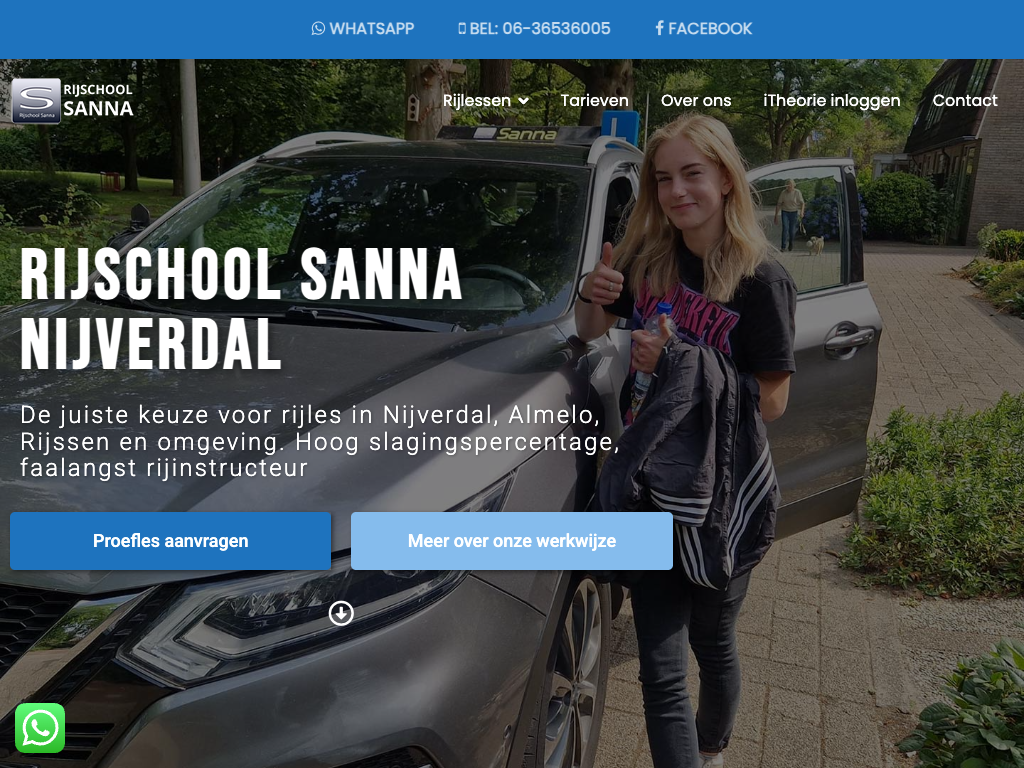Viewport: 1024px width, 768px height.
Task: Open the Rijschool Sanna logo home link
Action: tap(72, 101)
